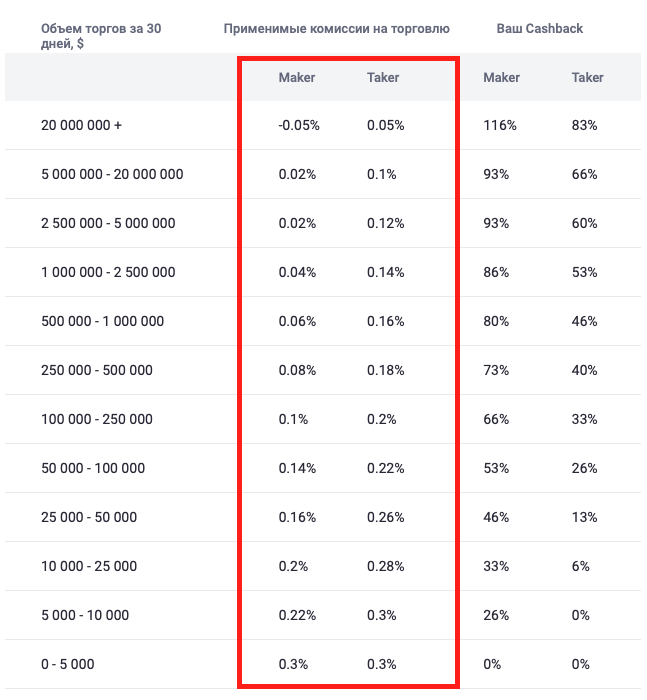This screenshot has height=700, width=647.
Task: Select the Taker header under Cashback
Action: [587, 78]
